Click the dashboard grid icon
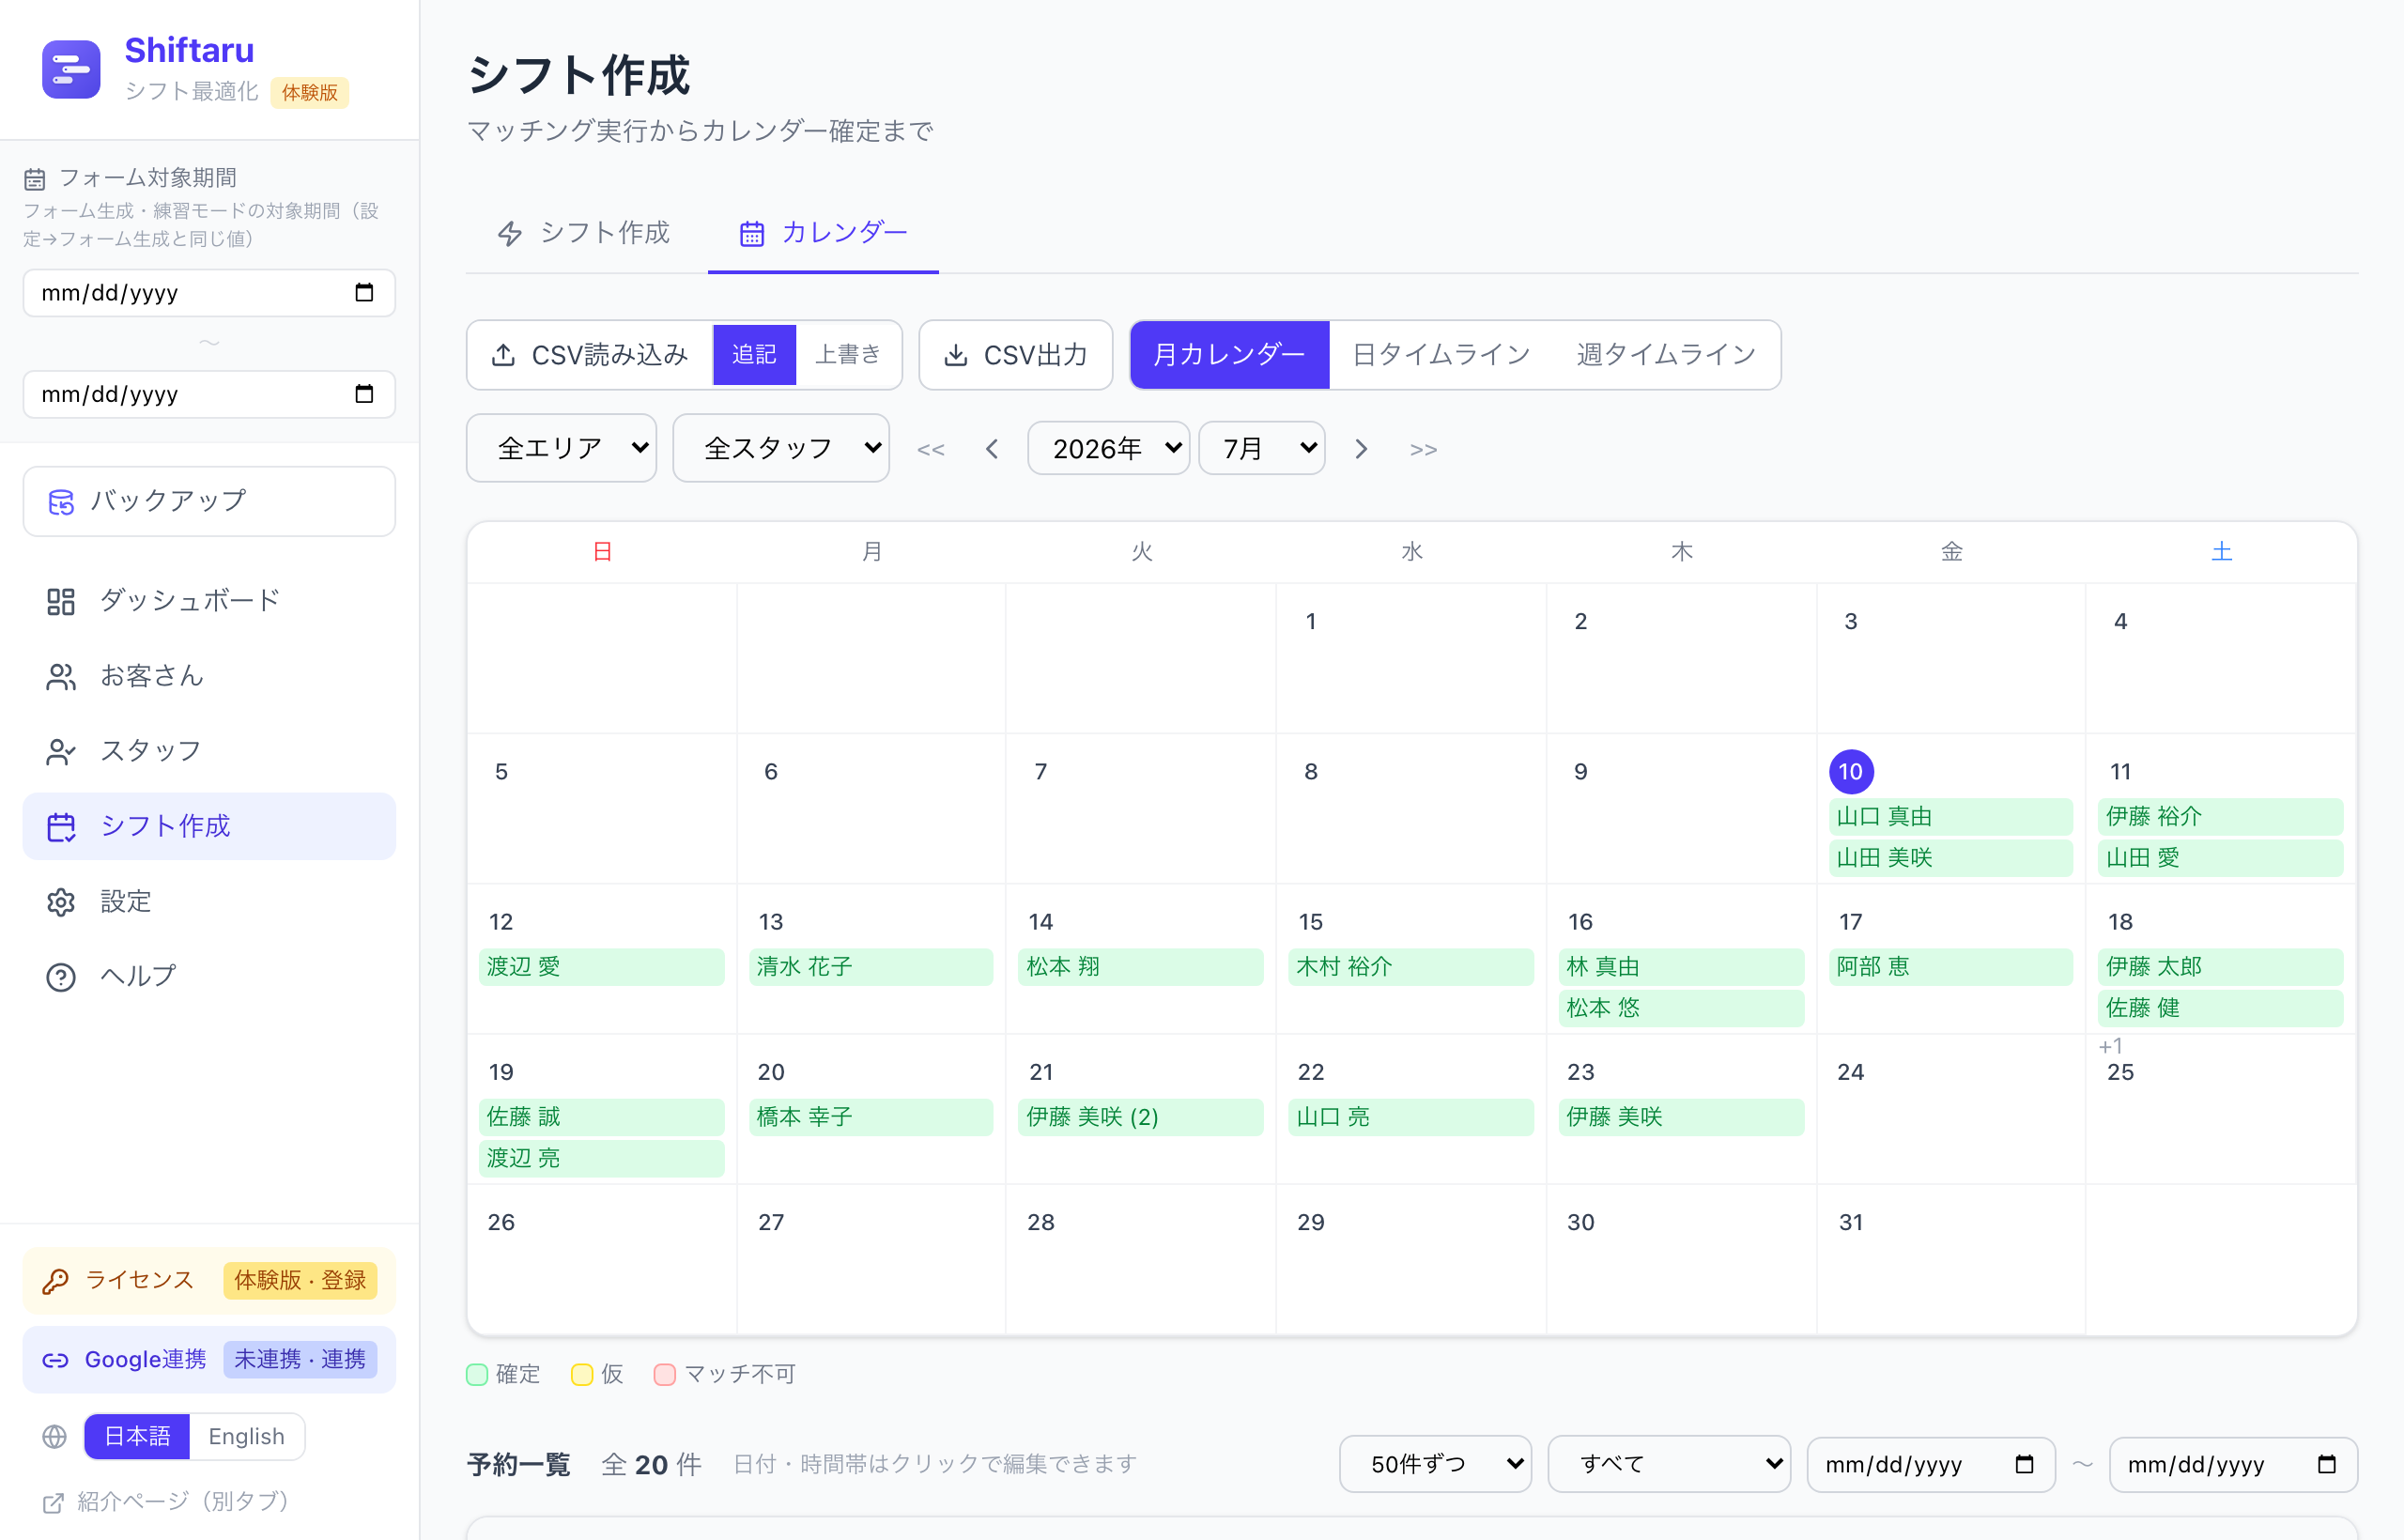2404x1540 pixels. pos(61,601)
